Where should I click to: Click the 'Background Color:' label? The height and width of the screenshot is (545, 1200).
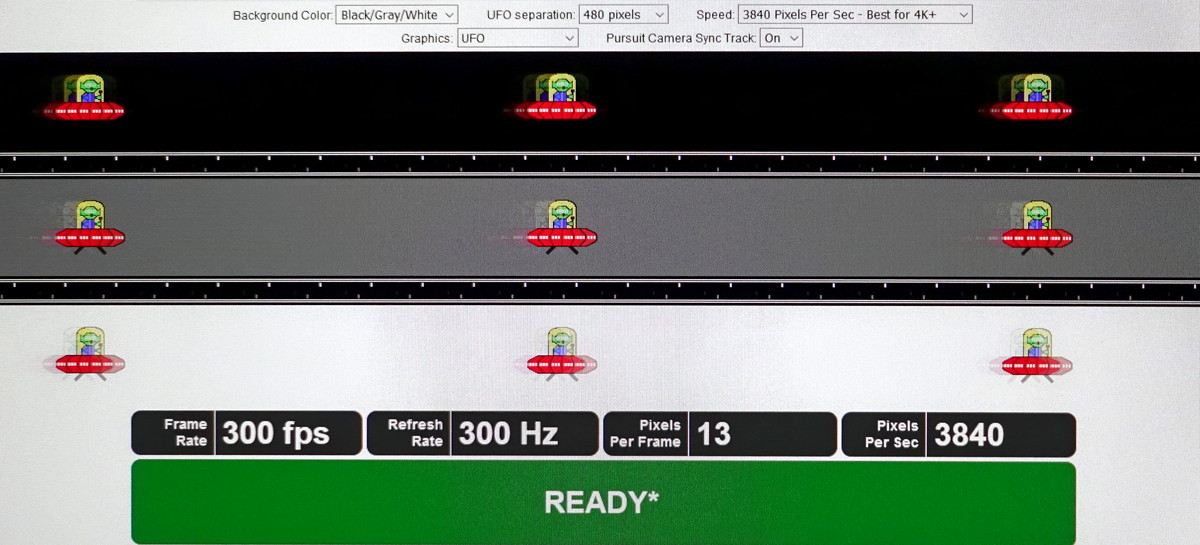coord(282,15)
